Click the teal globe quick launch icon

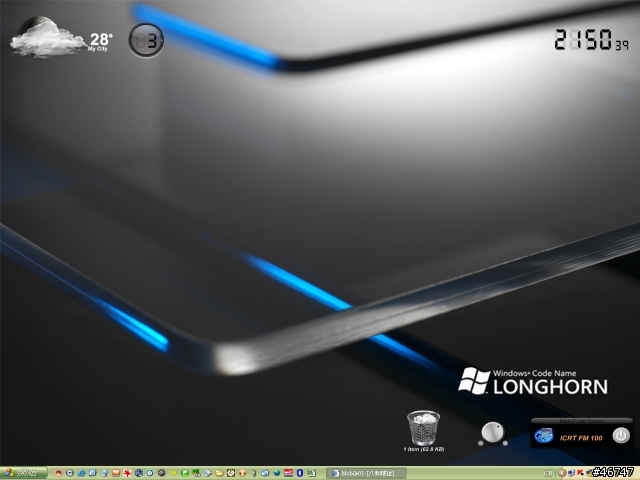277,473
